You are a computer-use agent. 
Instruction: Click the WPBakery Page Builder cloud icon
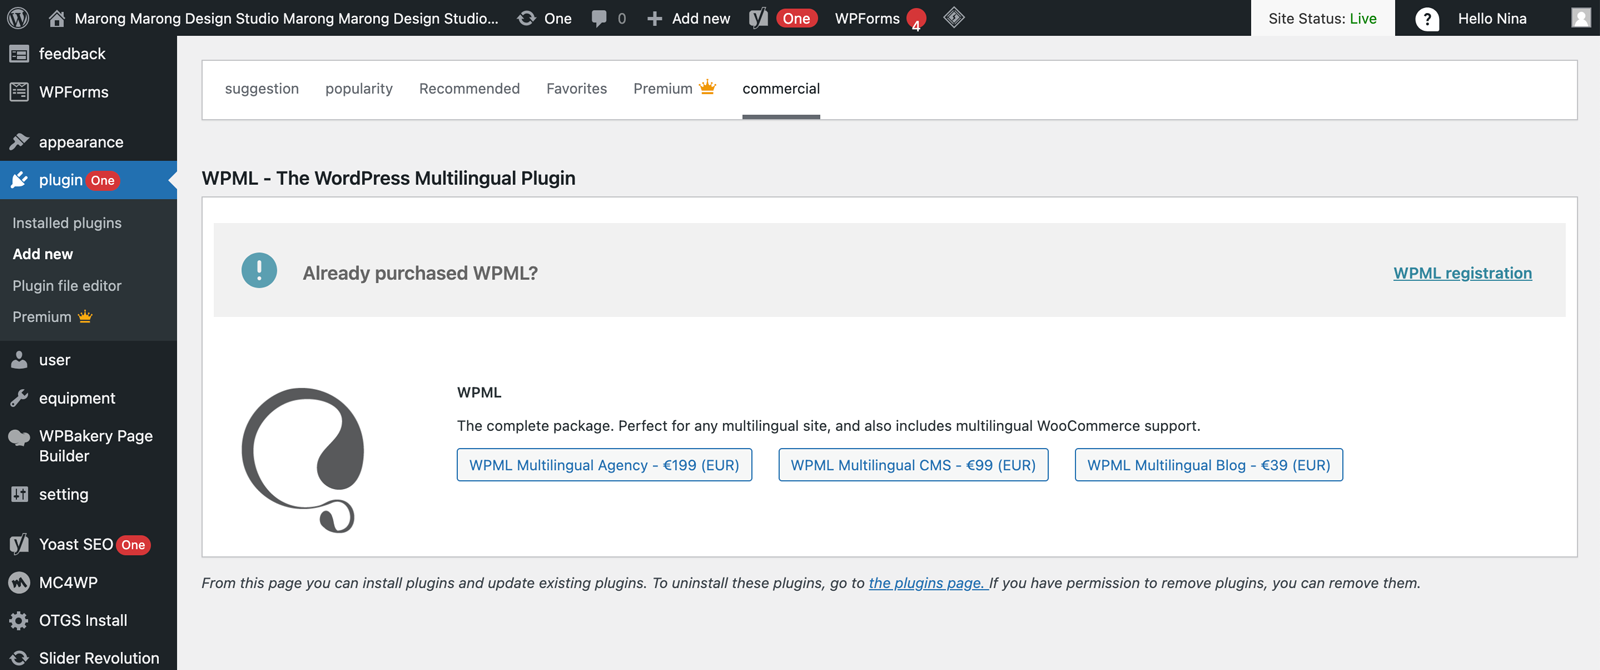(x=19, y=437)
